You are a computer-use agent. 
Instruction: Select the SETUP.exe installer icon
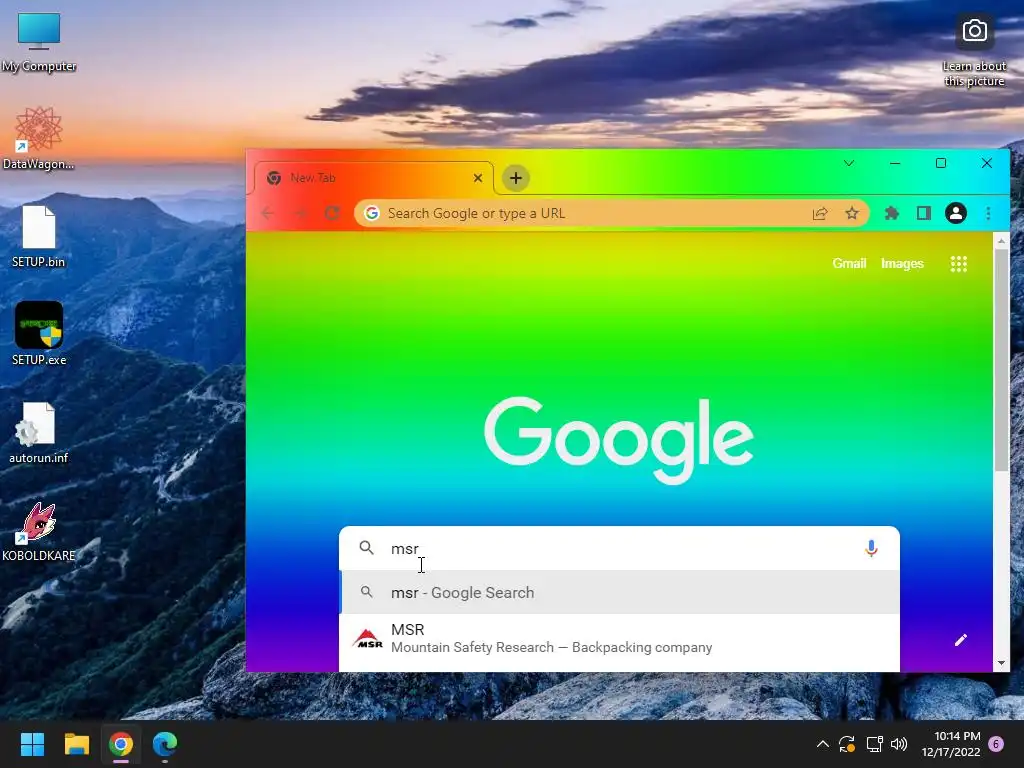39,334
